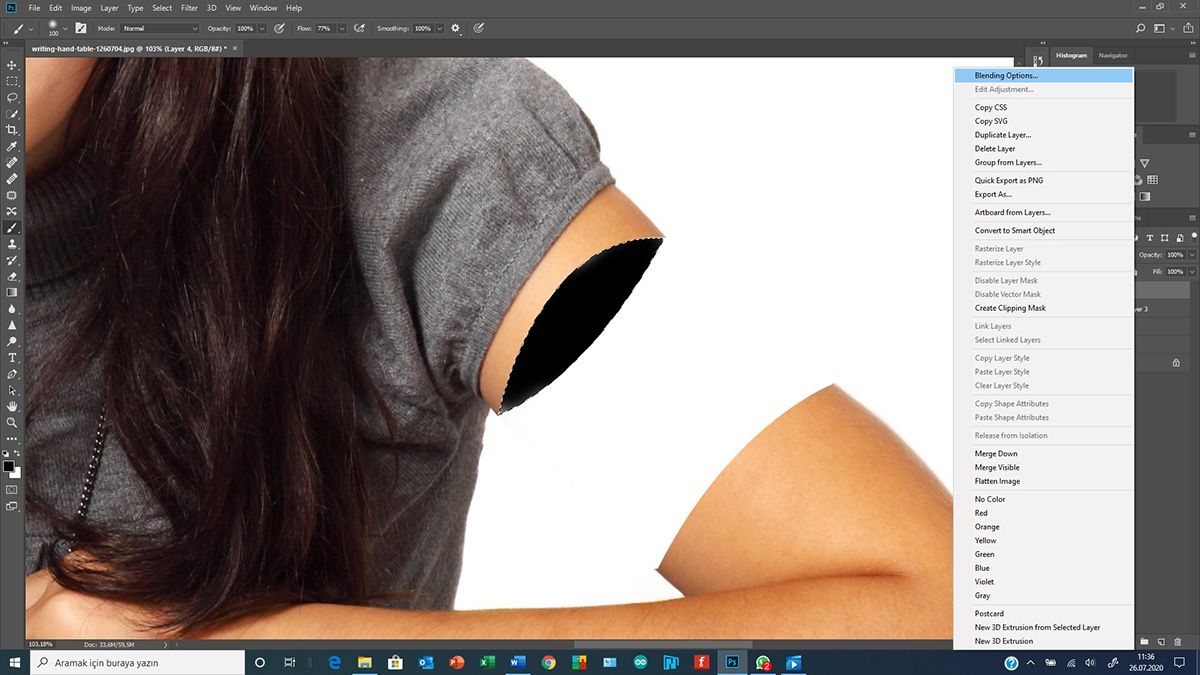Image resolution: width=1200 pixels, height=675 pixels.
Task: Enable airbrush-style build-up effect
Action: click(x=357, y=28)
